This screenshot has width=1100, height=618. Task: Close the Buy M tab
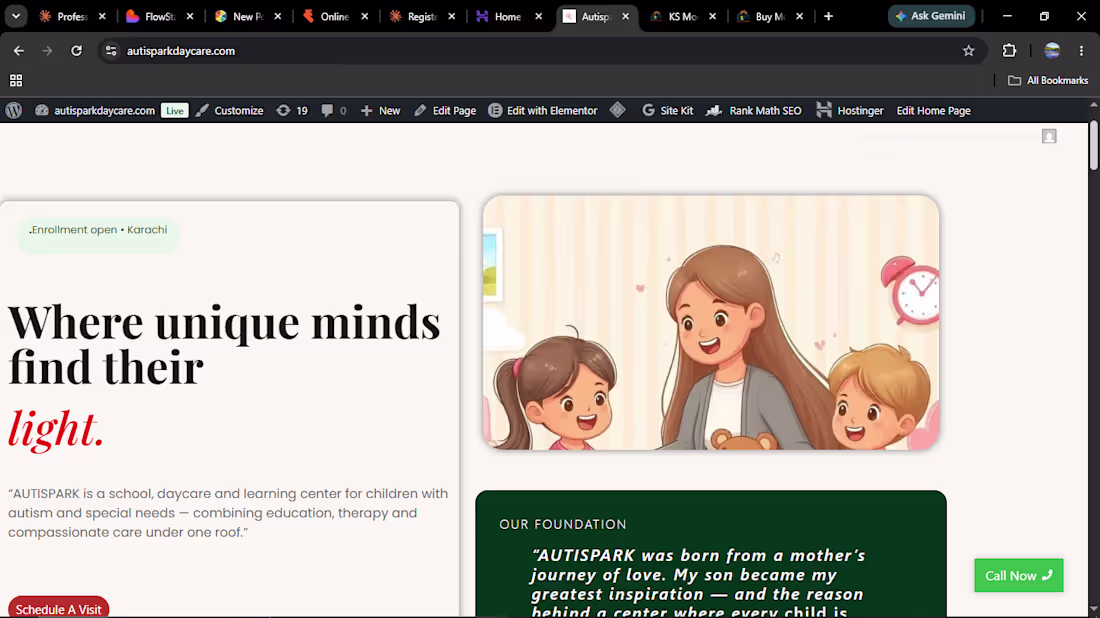click(799, 16)
